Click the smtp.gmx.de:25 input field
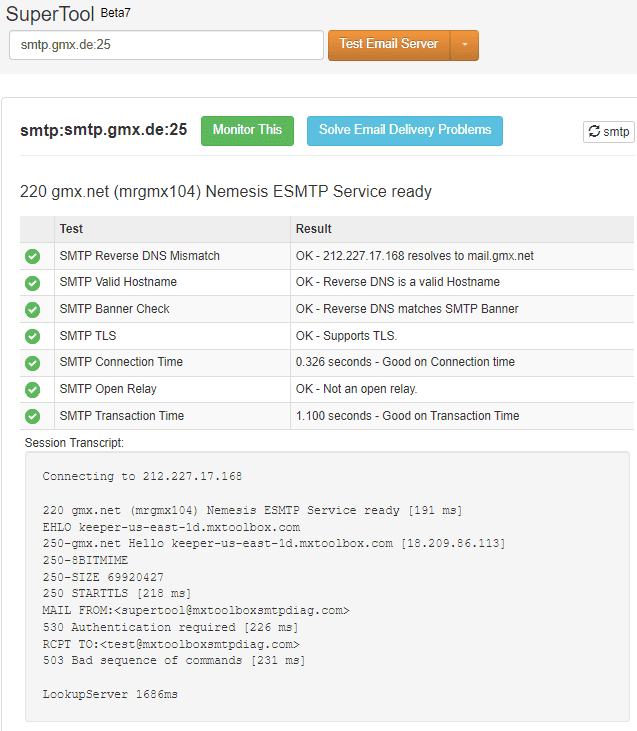Viewport: 637px width, 731px height. coord(166,45)
